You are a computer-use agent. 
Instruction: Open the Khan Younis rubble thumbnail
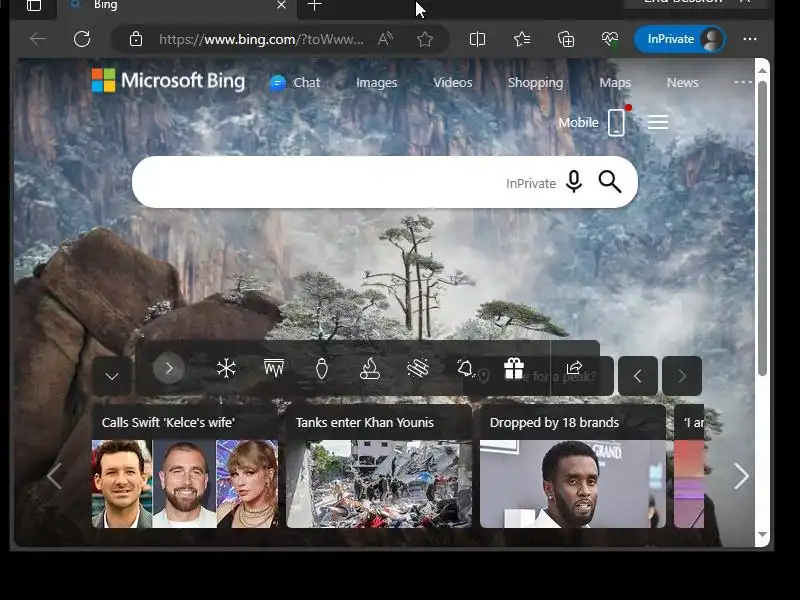coord(379,484)
